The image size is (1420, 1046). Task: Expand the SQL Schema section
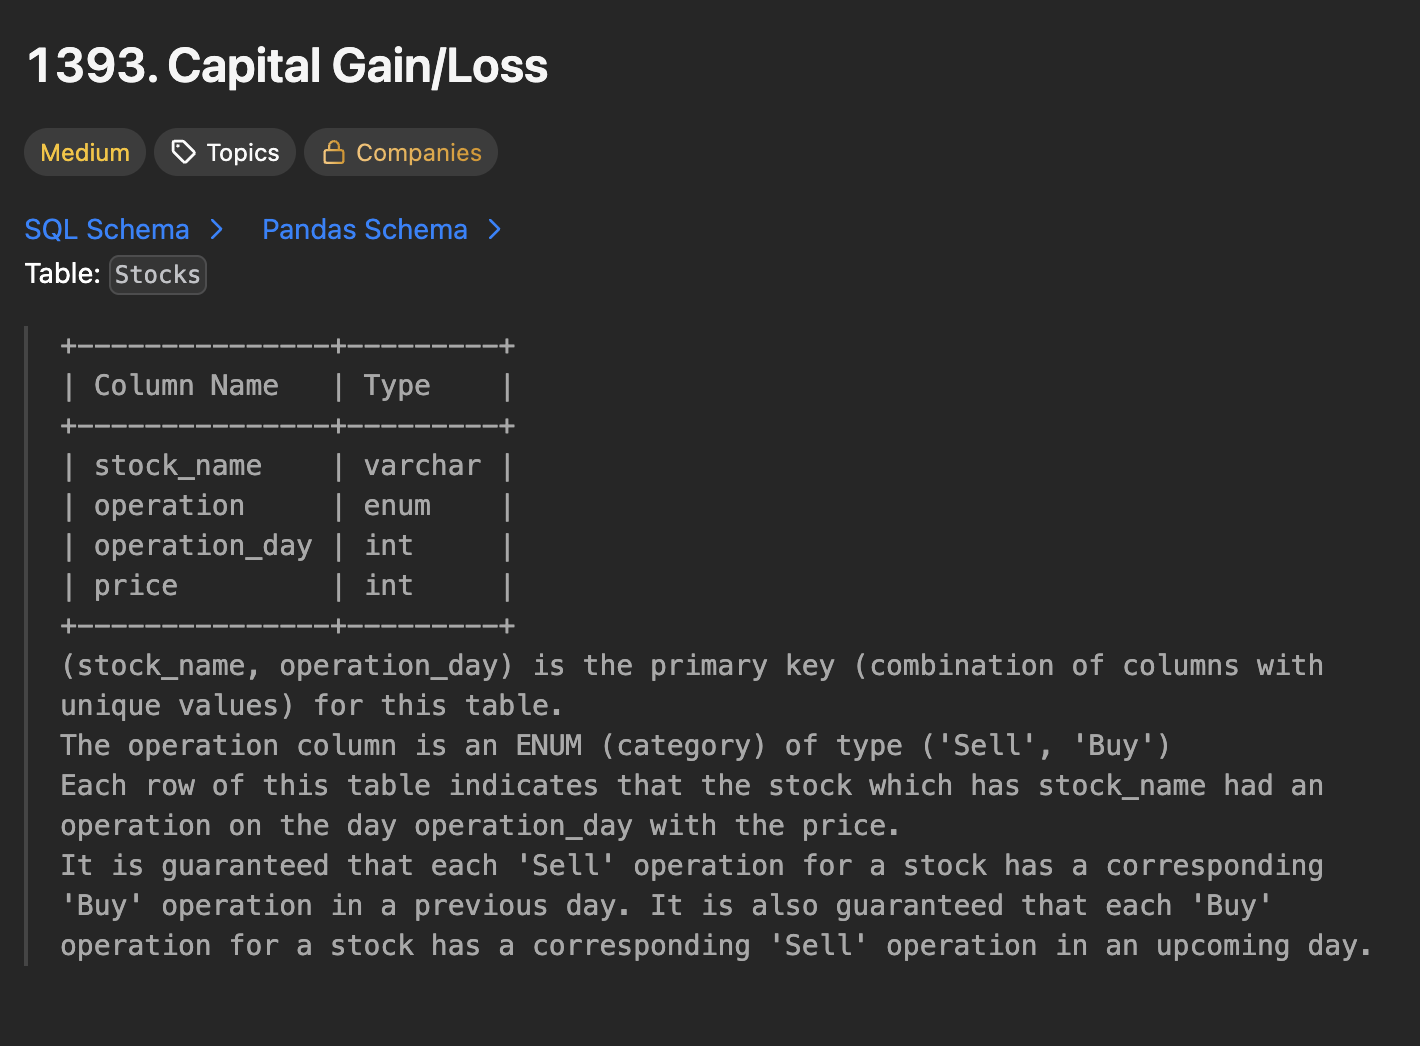tap(107, 229)
